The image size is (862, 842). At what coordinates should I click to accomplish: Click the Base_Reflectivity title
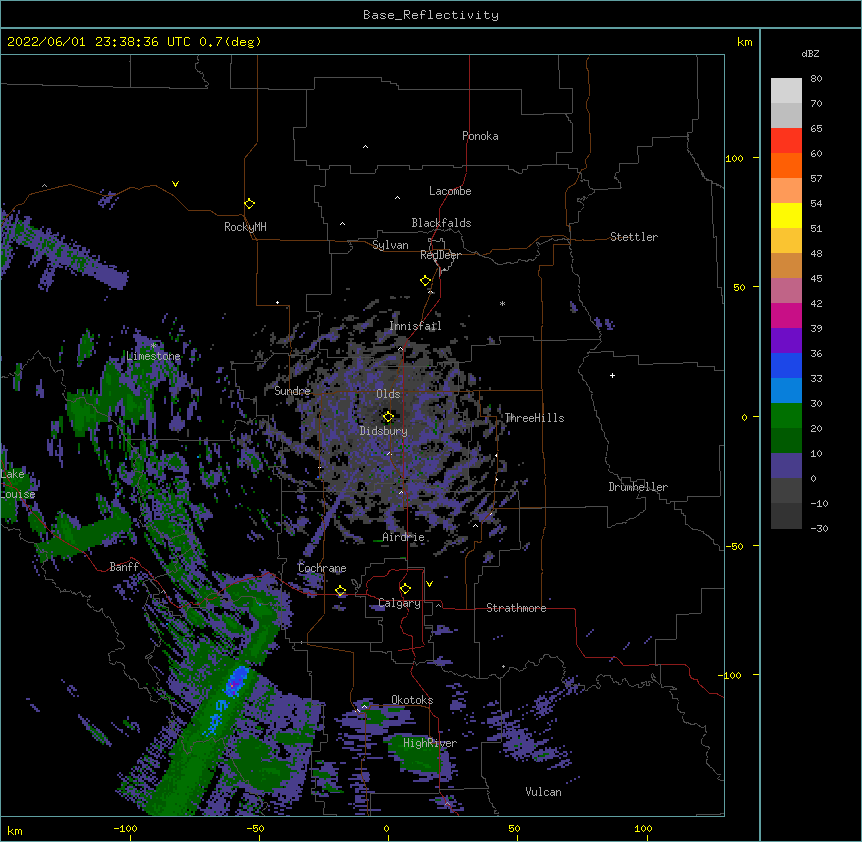431,15
